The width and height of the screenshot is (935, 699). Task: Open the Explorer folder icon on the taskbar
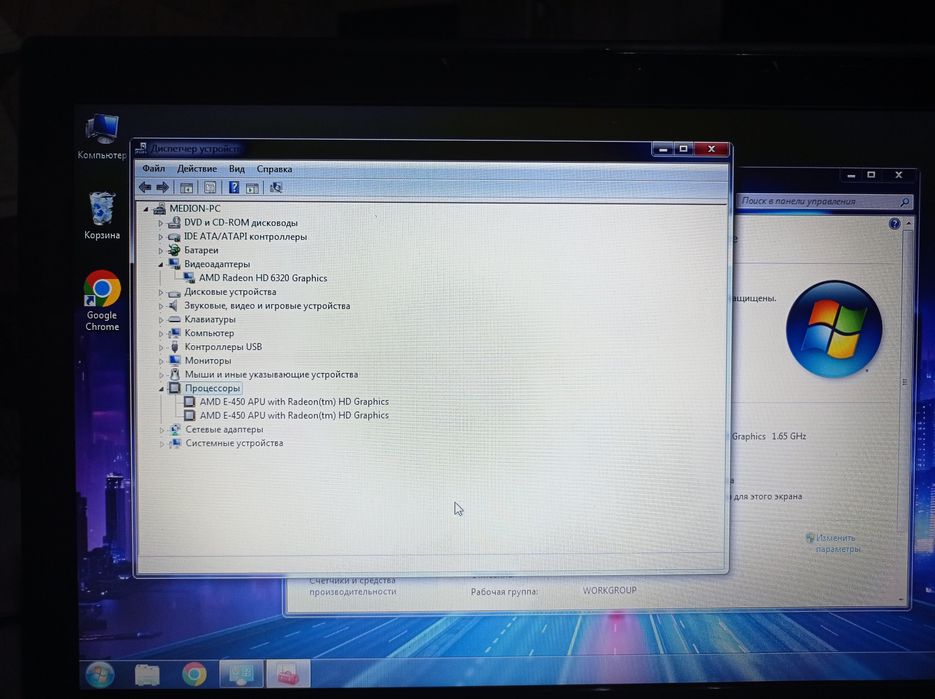[x=147, y=675]
